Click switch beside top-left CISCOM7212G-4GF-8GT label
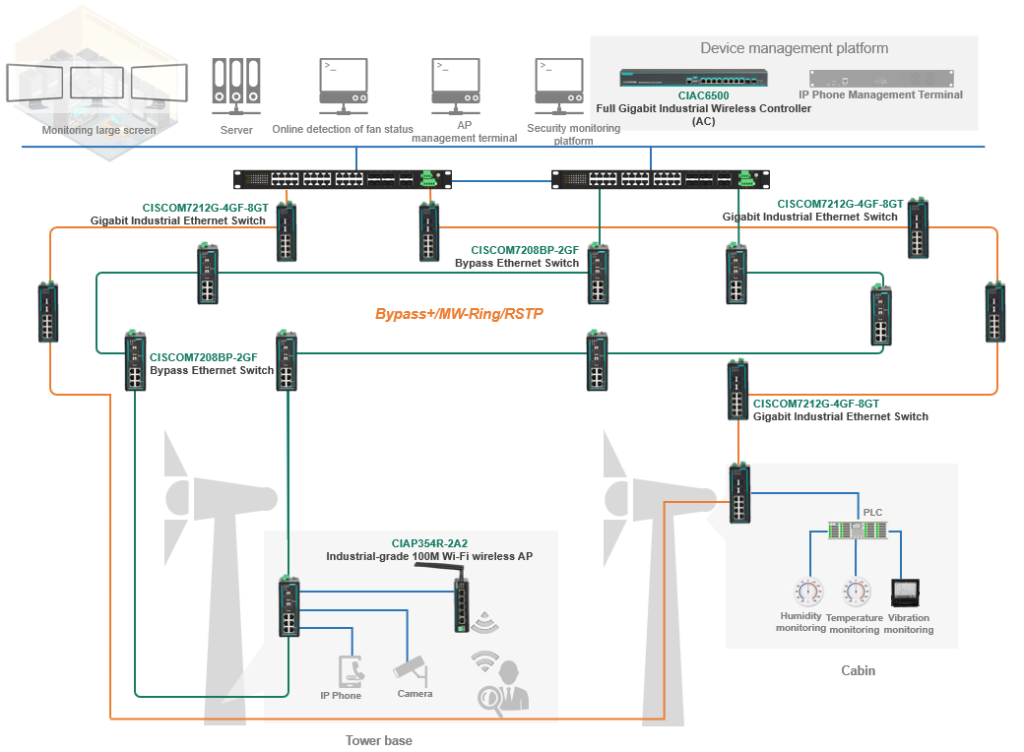Image resolution: width=1024 pixels, height=752 pixels. point(286,232)
